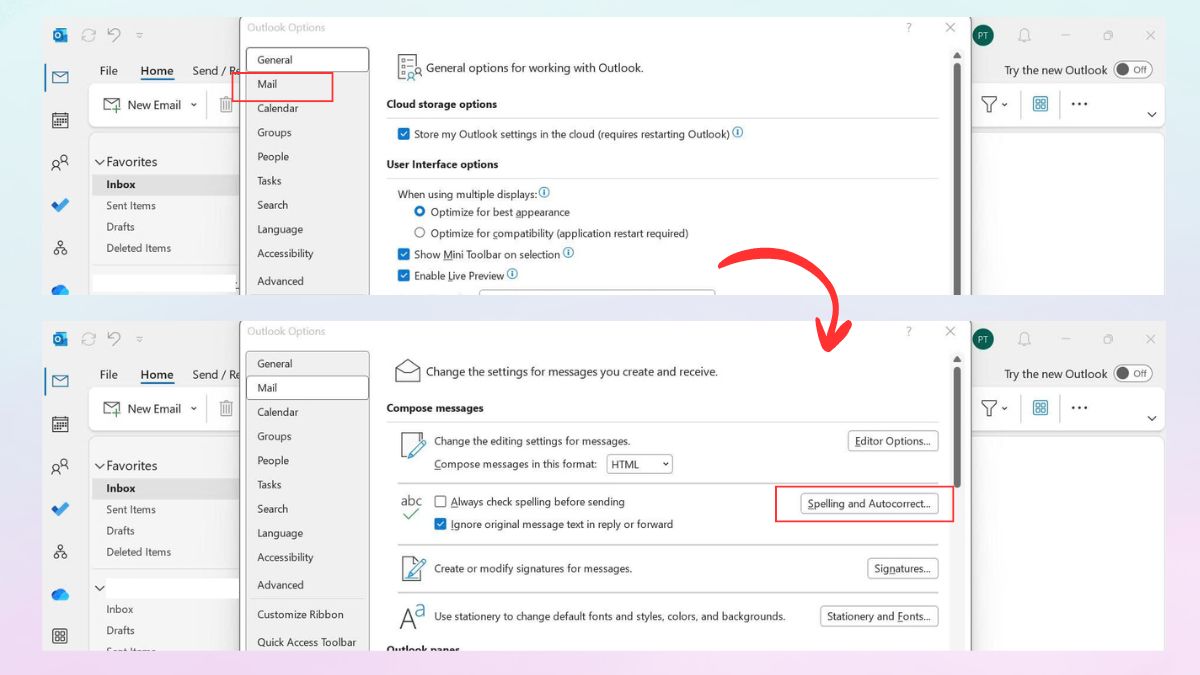Switch Try the new Outlook toggle in upper screenshot
This screenshot has width=1200, height=675.
click(x=1133, y=70)
